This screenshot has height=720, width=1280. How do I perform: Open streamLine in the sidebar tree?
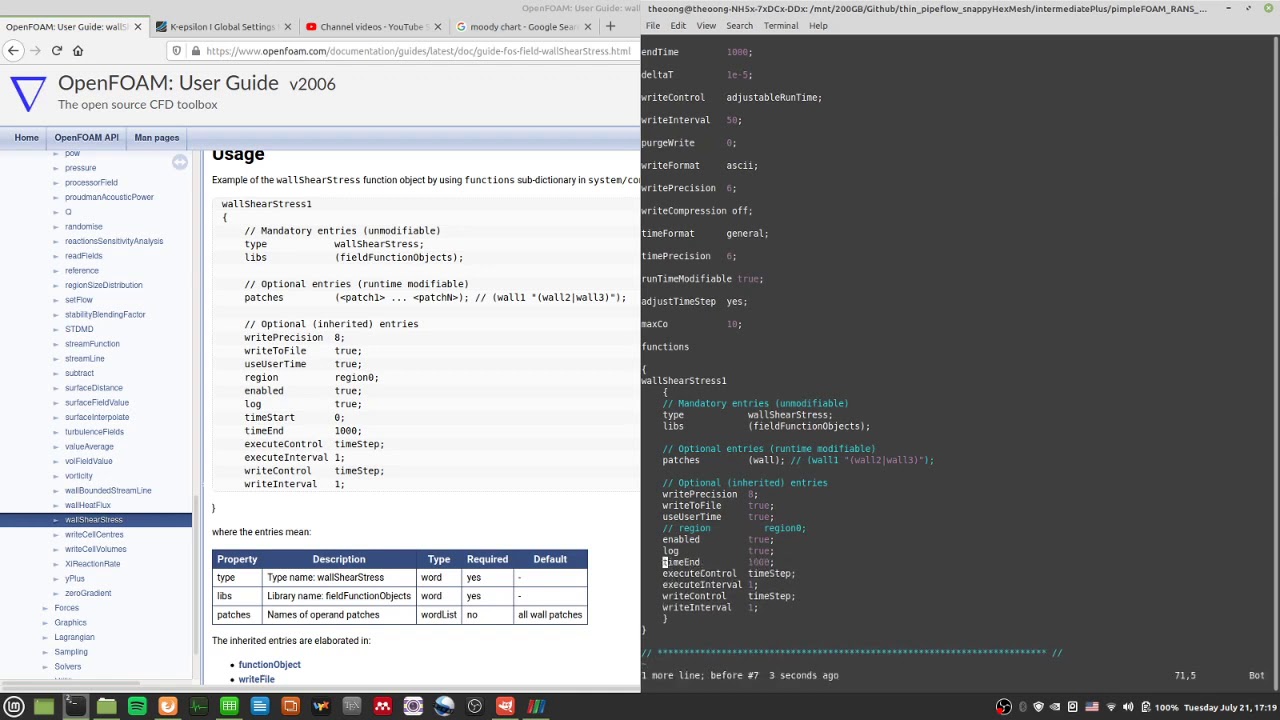tap(85, 359)
